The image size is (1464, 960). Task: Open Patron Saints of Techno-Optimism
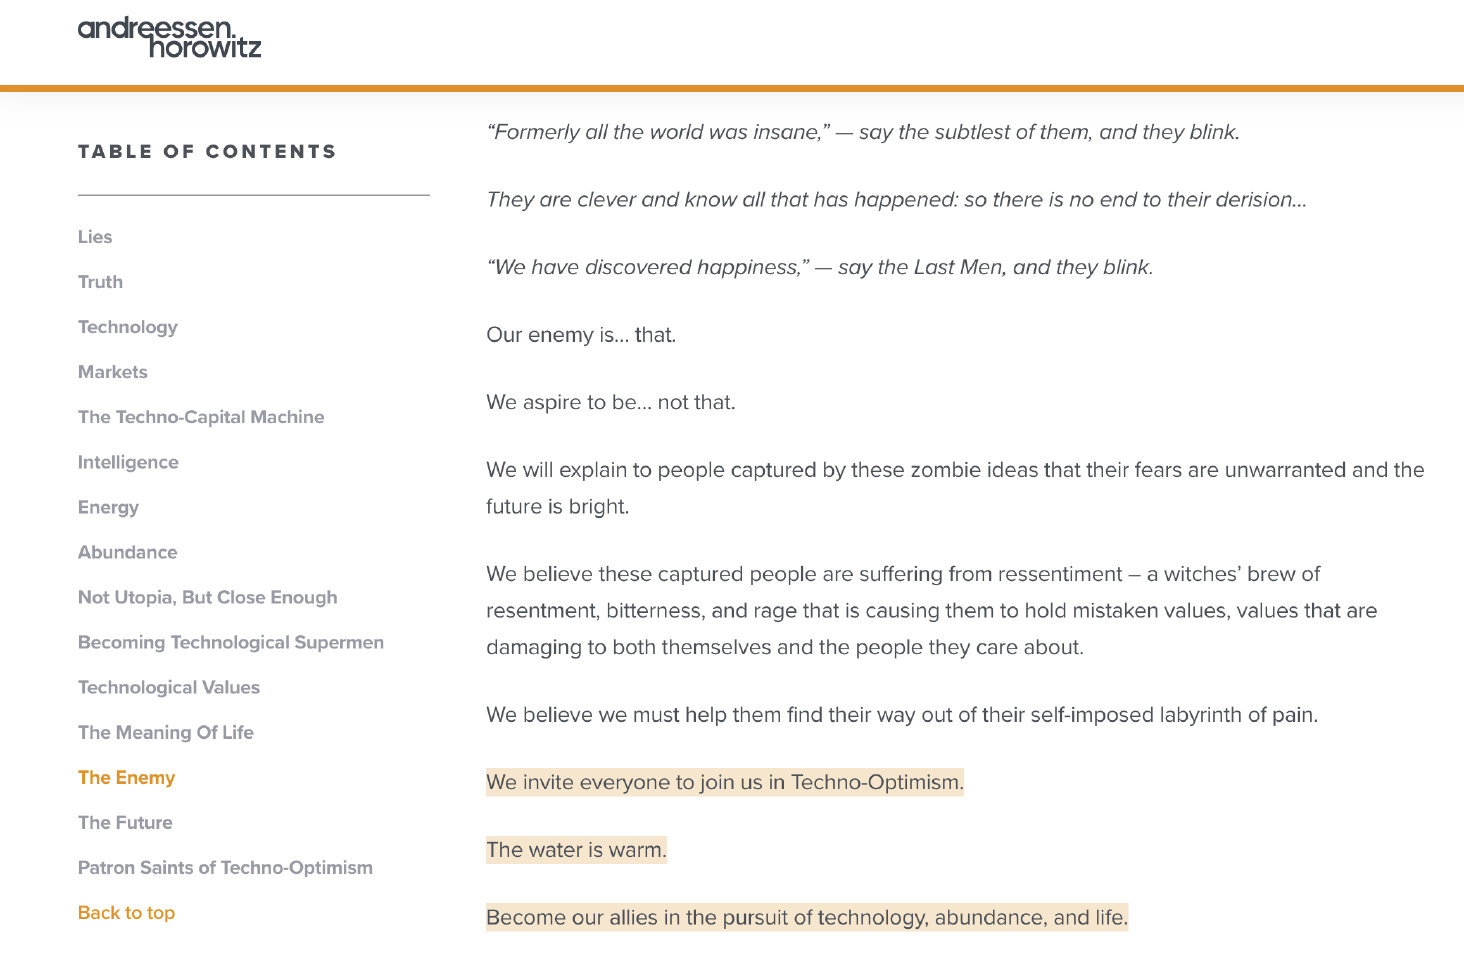(225, 867)
